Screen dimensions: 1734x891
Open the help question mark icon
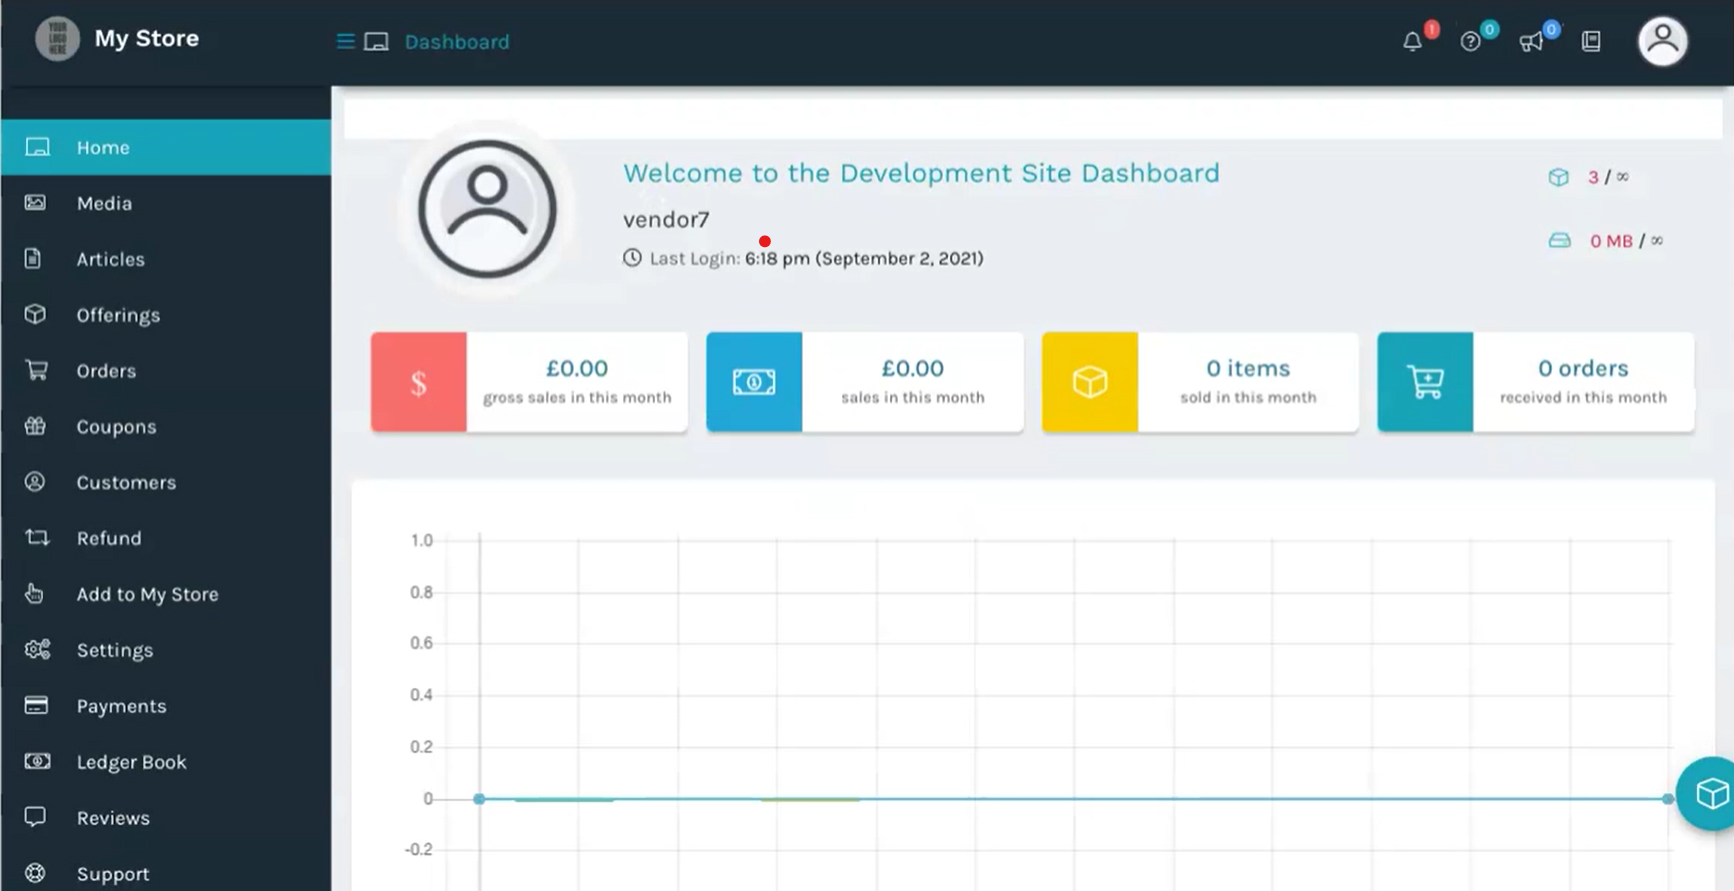tap(1470, 41)
